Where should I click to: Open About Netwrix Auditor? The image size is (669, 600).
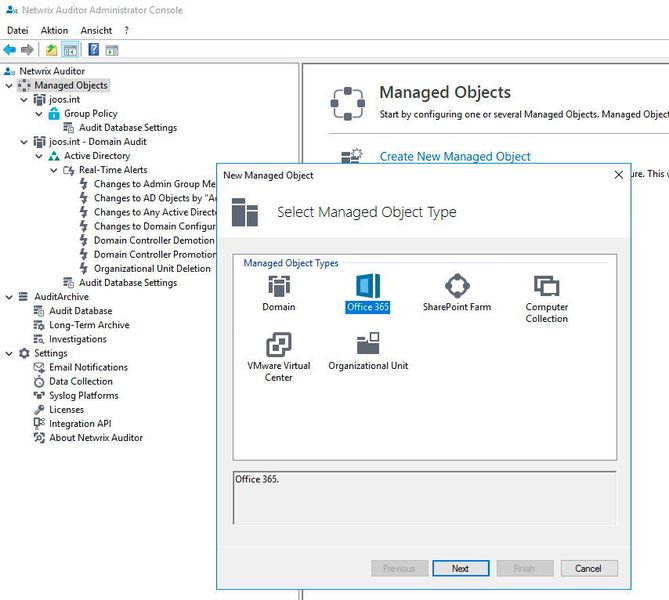click(x=96, y=437)
